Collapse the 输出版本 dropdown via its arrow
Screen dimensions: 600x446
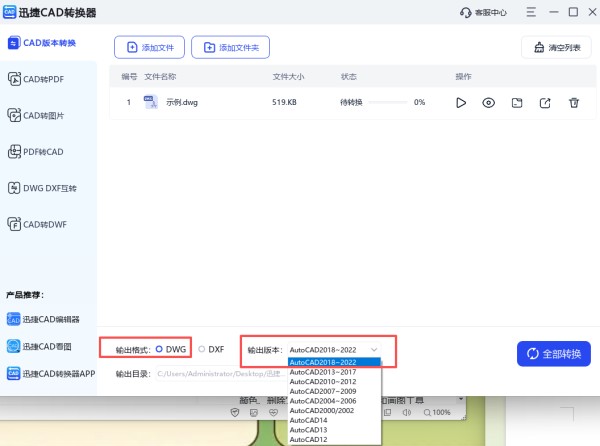point(374,349)
